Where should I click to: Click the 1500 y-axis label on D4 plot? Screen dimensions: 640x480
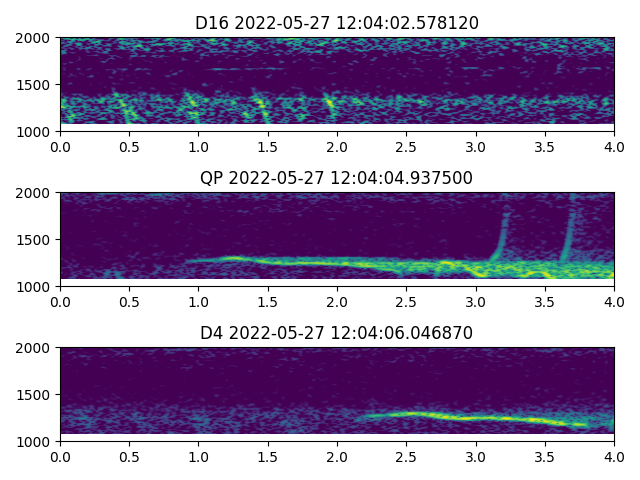37,395
